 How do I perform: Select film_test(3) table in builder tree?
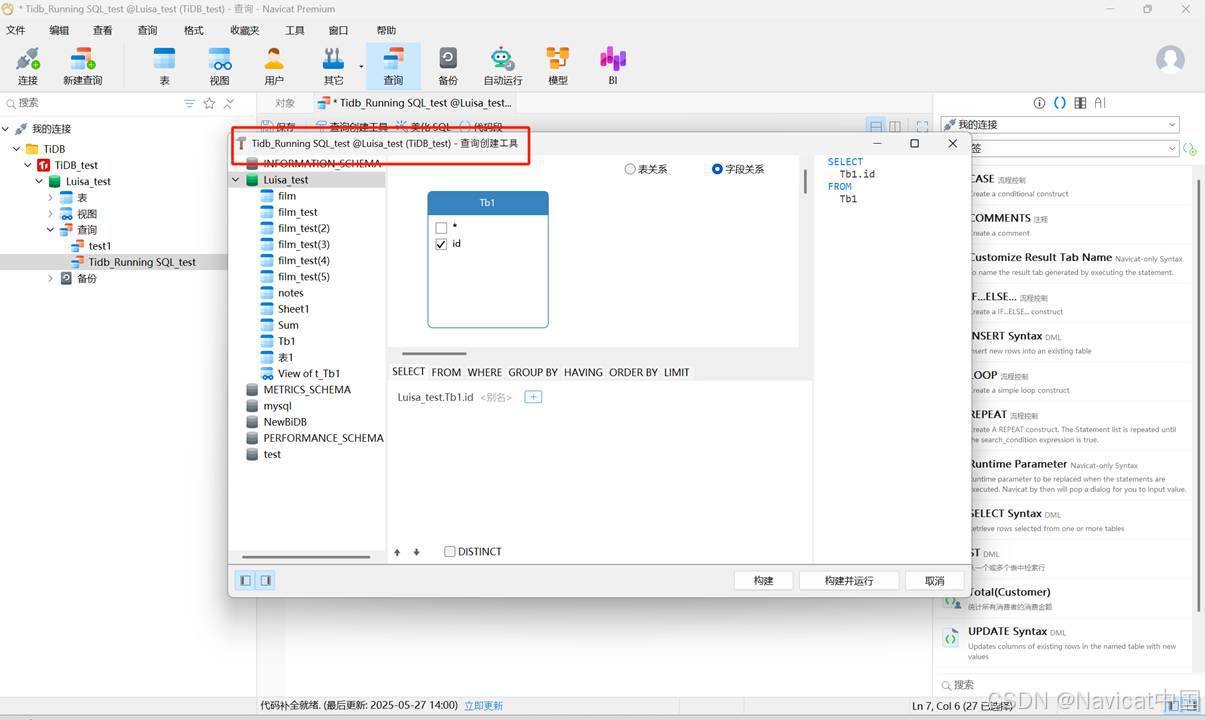304,245
